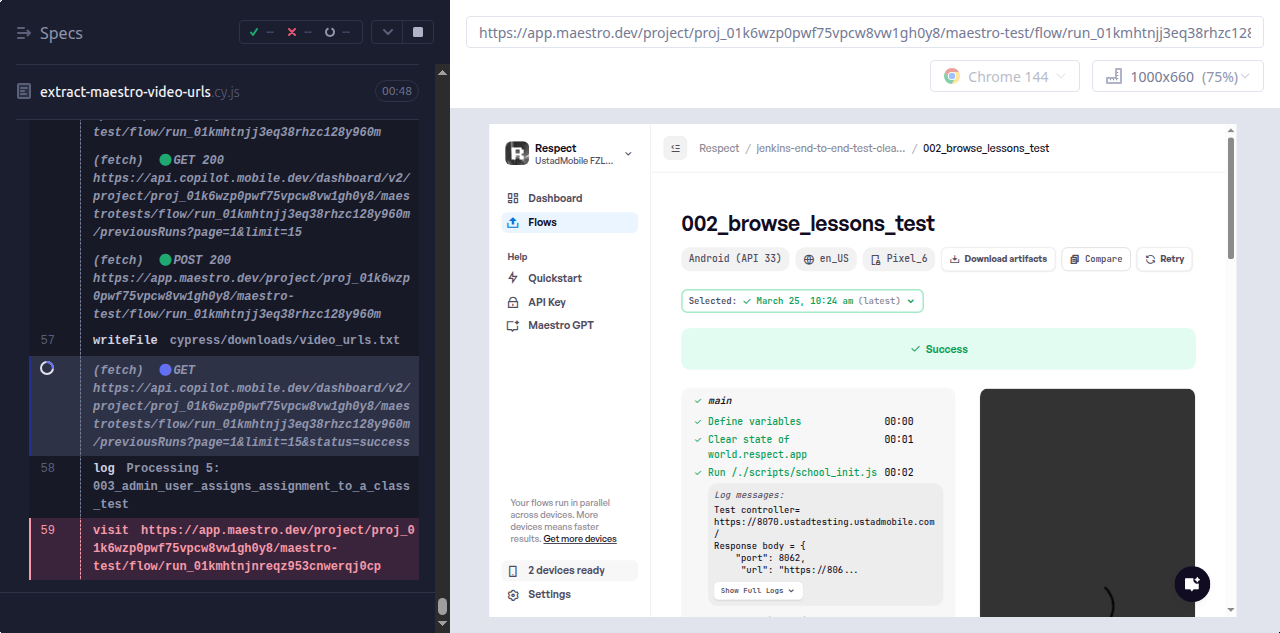Screen dimensions: 1280x633
Task: Open the Chrome 144 browser dropdown
Action: (x=1005, y=77)
